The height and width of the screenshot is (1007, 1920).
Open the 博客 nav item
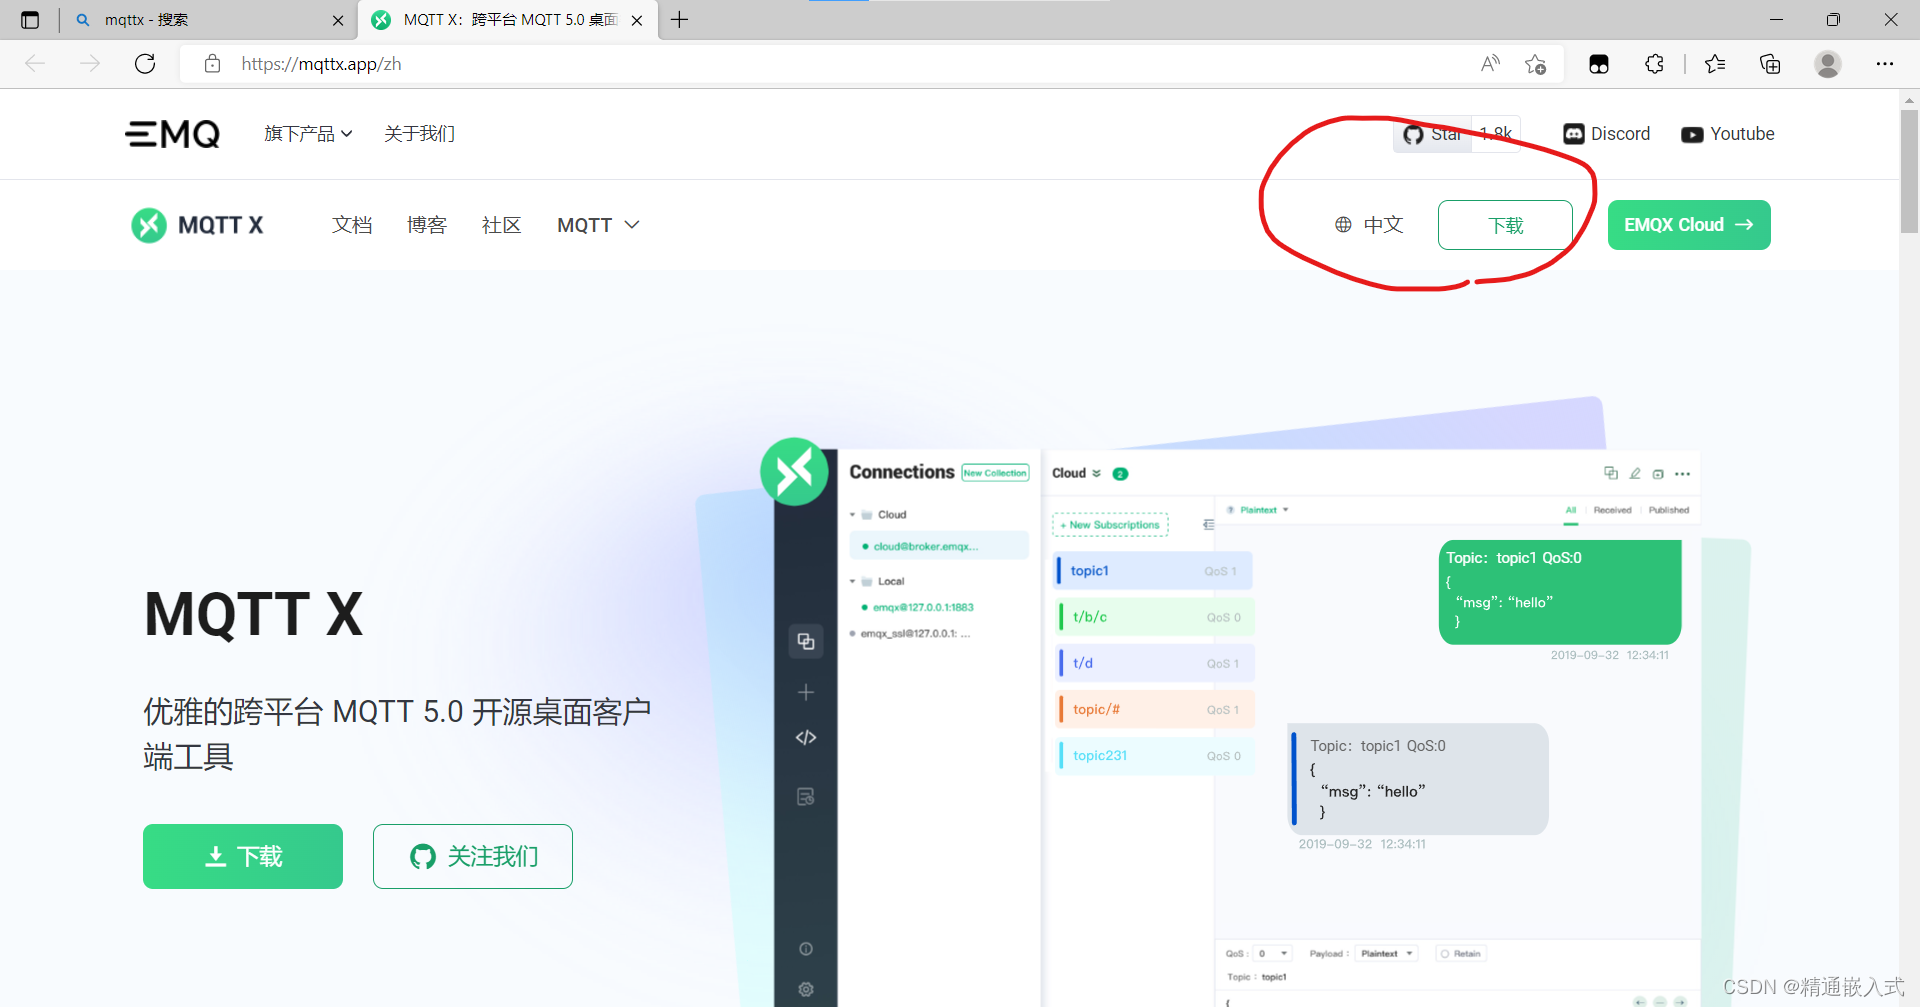click(427, 225)
